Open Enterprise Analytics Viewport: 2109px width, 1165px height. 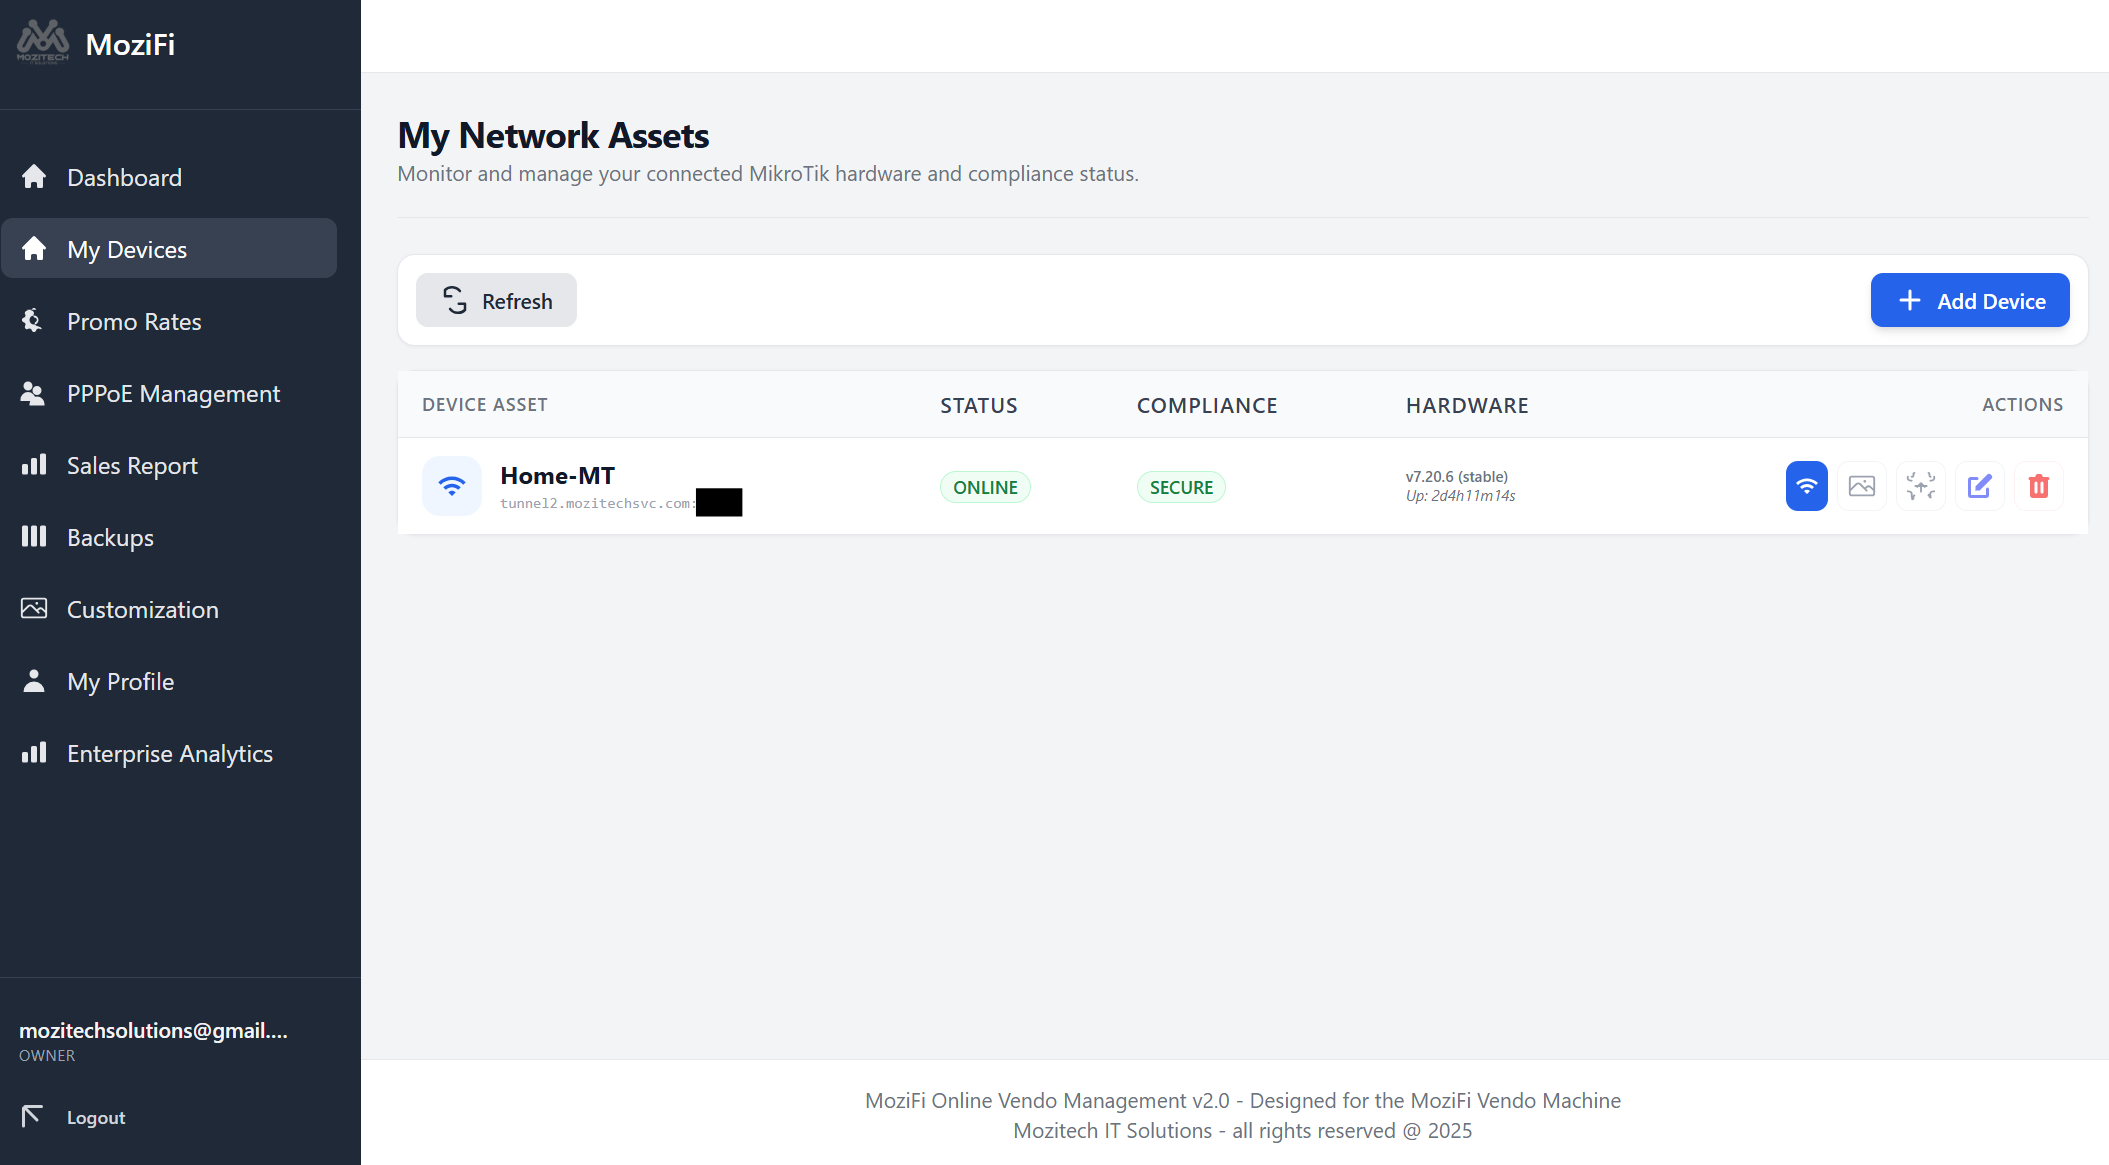pos(169,753)
